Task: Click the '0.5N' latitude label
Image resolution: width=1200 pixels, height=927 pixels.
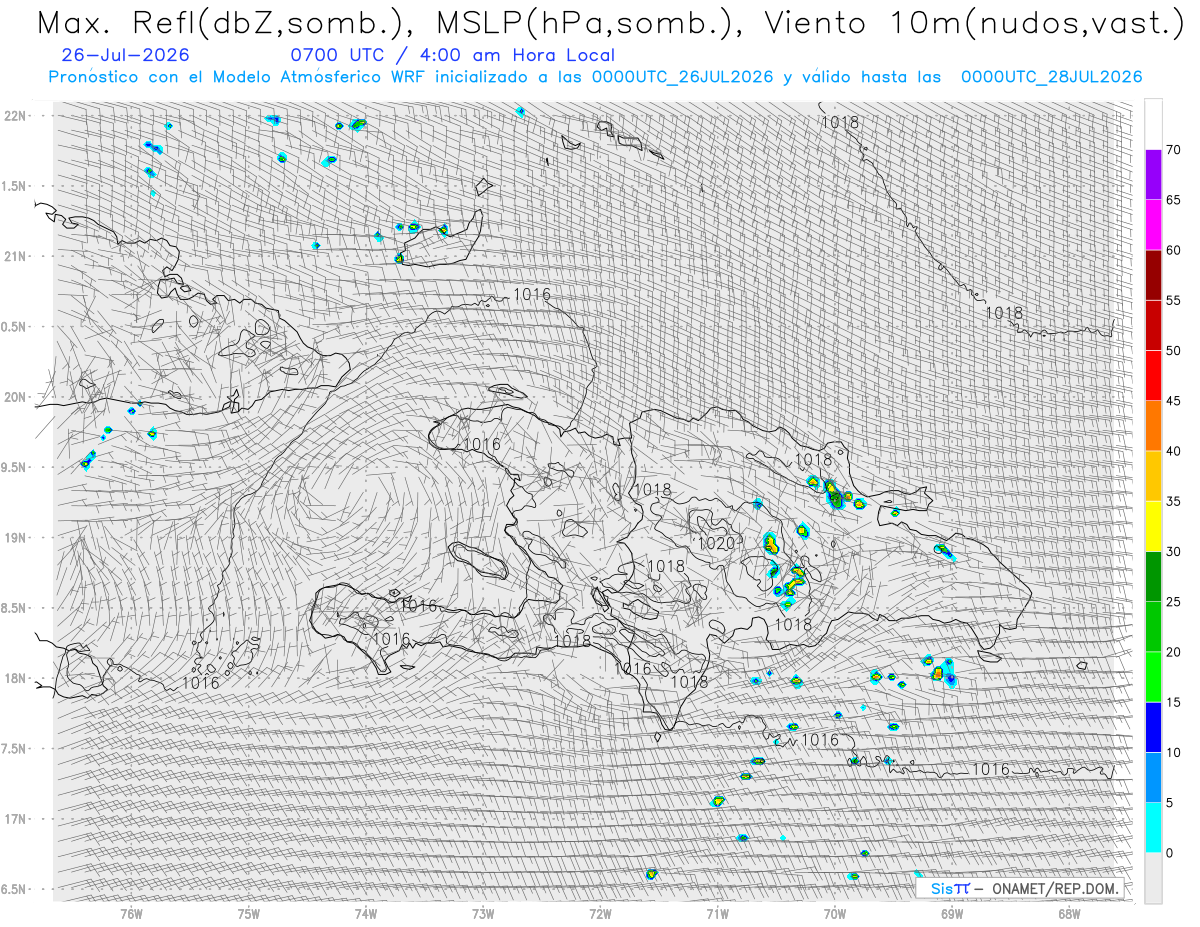Action: [14, 327]
